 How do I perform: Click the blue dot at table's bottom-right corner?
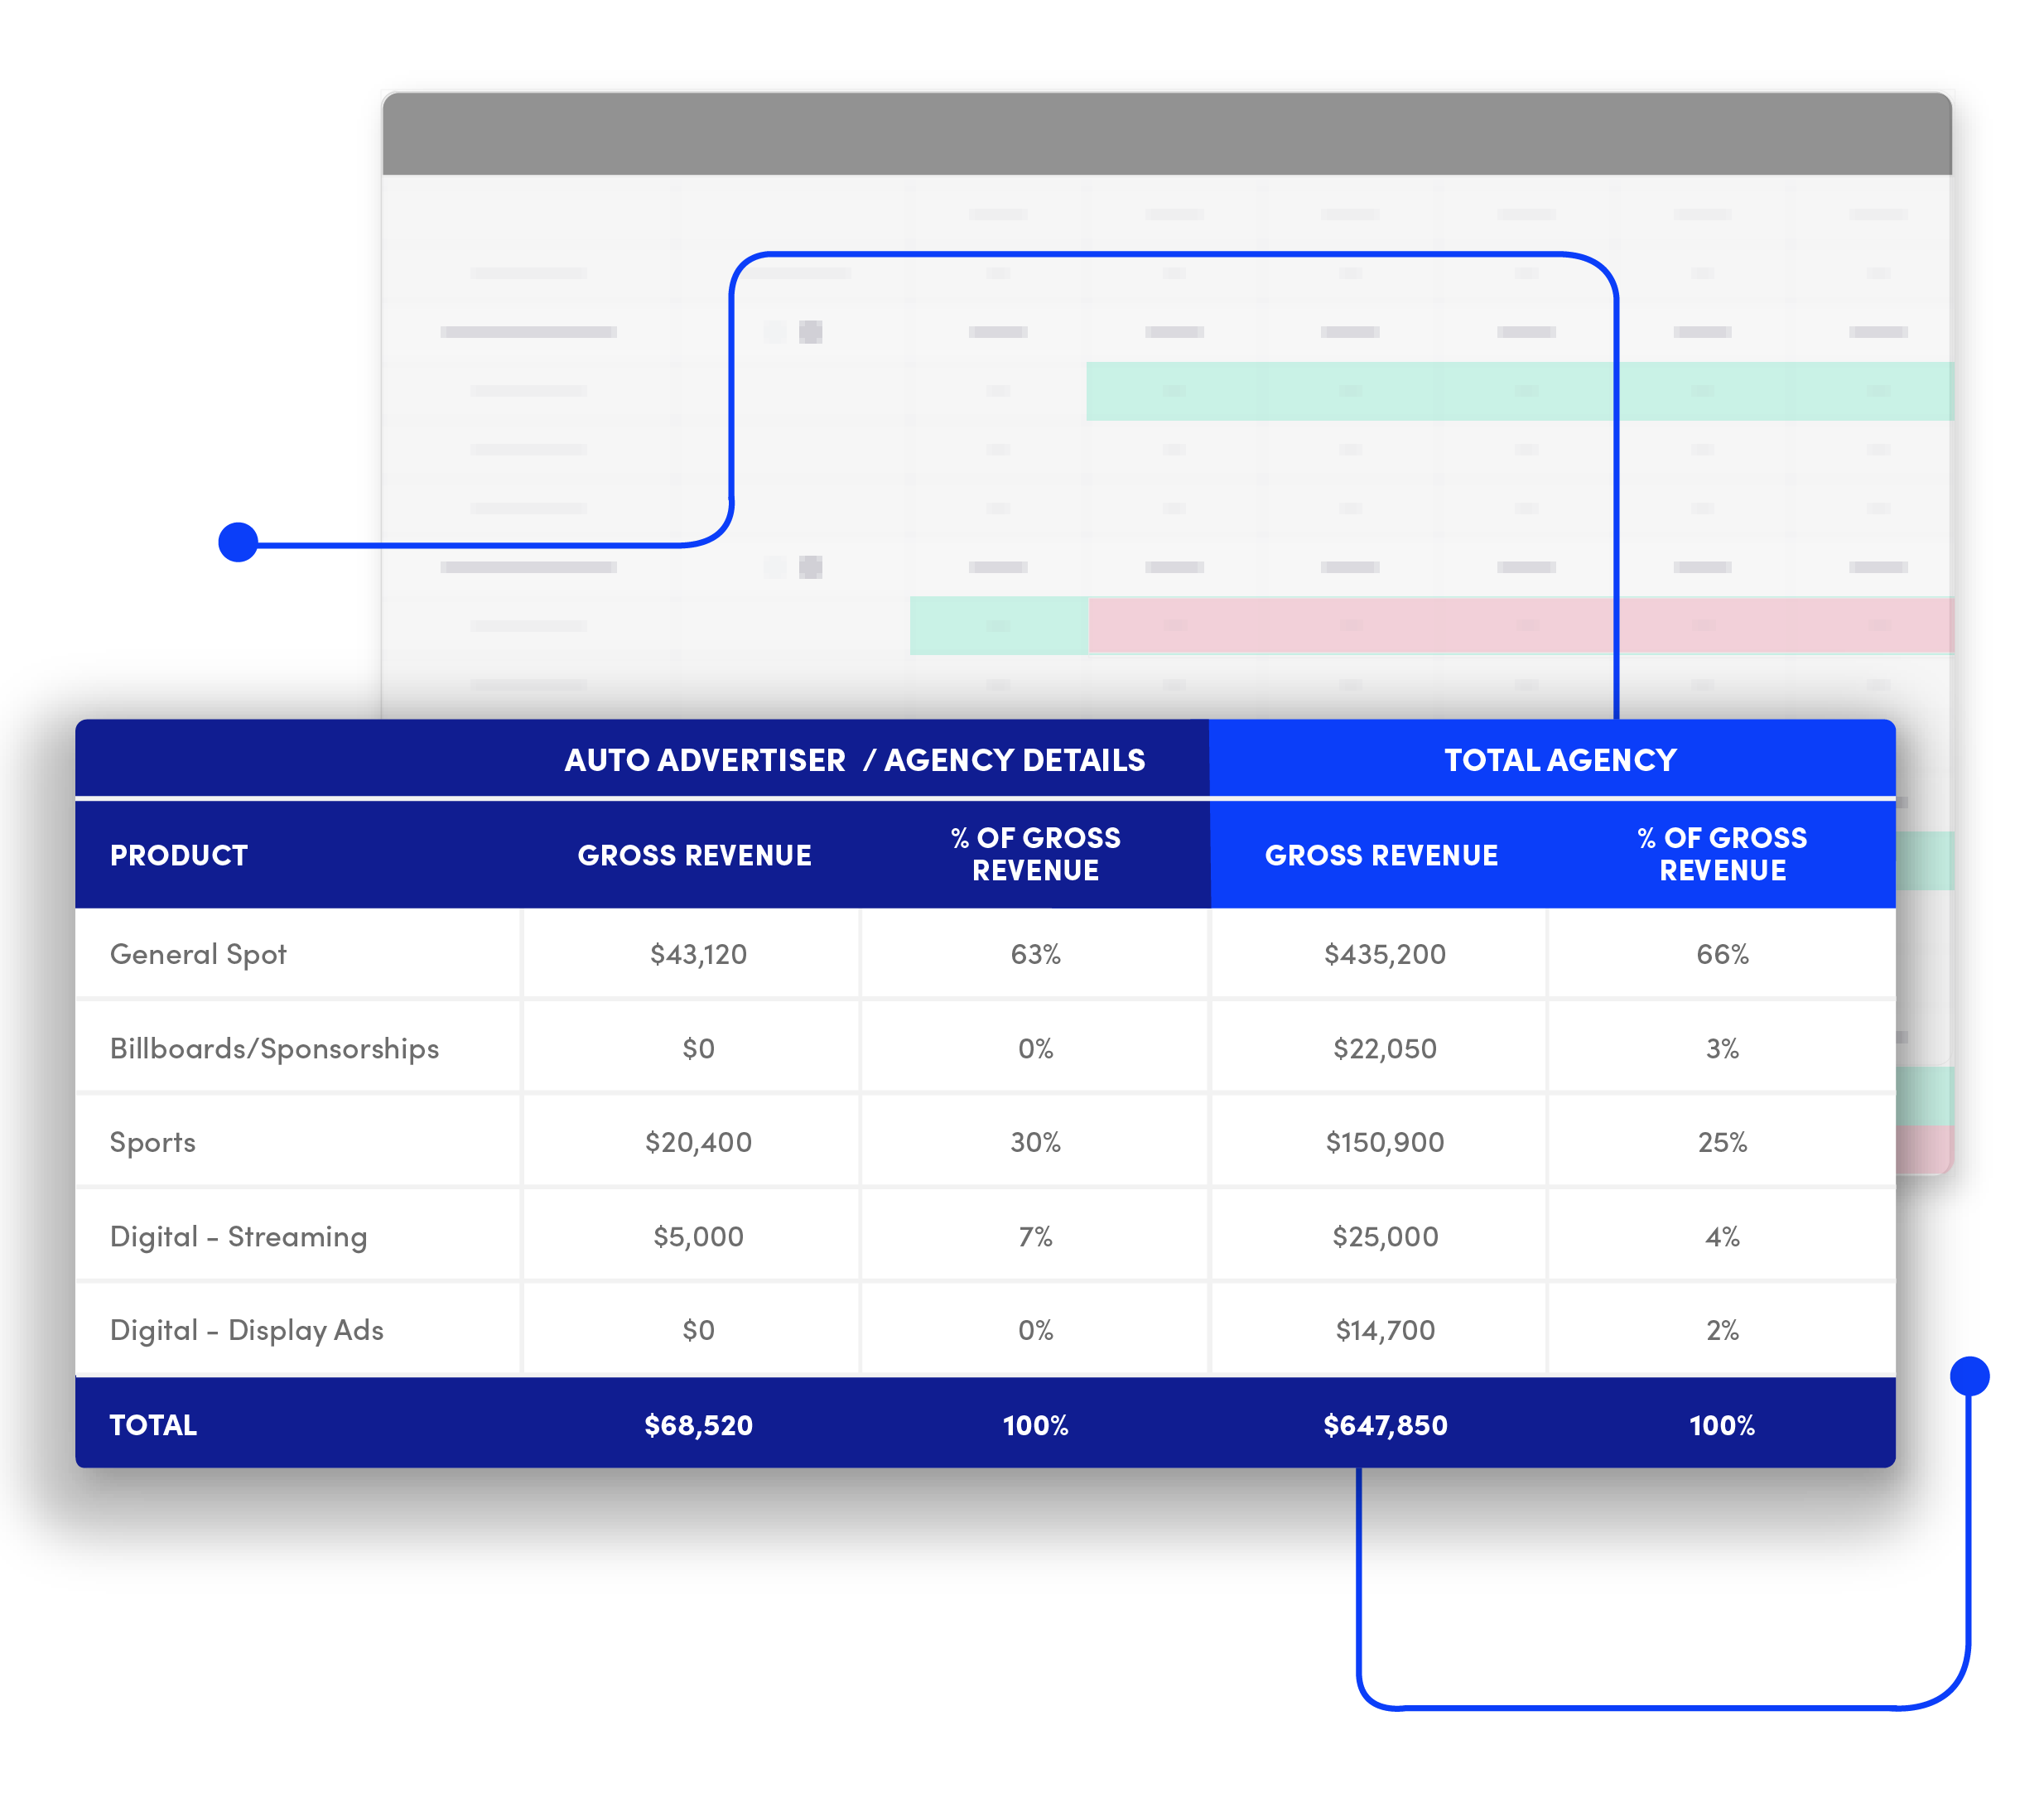[x=1969, y=1376]
